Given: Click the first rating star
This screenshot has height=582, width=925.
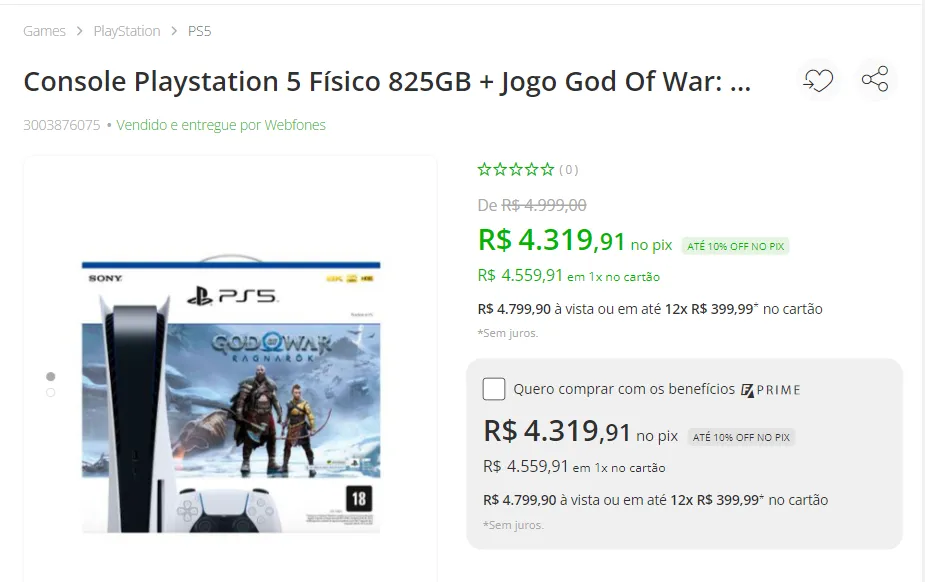Looking at the screenshot, I should pyautogui.click(x=486, y=169).
